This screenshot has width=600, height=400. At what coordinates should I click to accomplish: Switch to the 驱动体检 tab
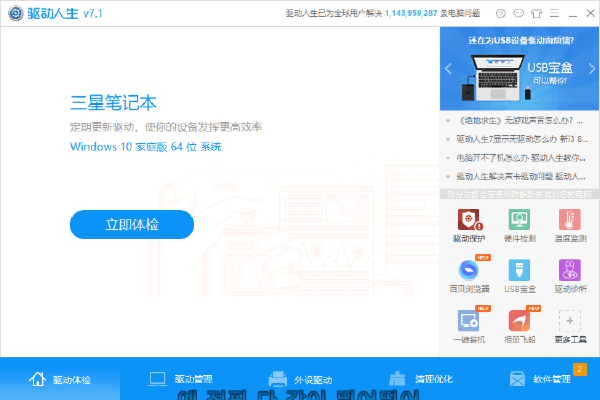(x=60, y=379)
